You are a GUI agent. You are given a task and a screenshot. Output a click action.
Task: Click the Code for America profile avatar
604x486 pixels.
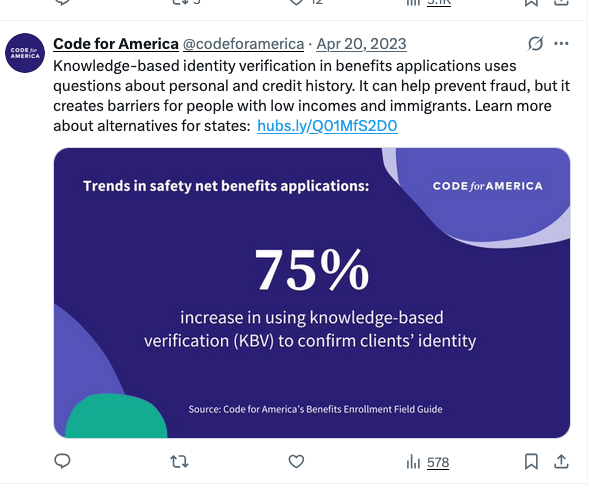25,54
